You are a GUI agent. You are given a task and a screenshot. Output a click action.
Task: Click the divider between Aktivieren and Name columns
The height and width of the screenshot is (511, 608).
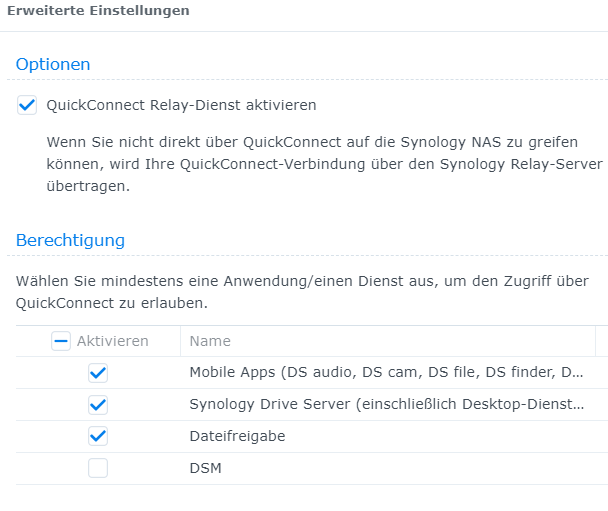click(180, 341)
